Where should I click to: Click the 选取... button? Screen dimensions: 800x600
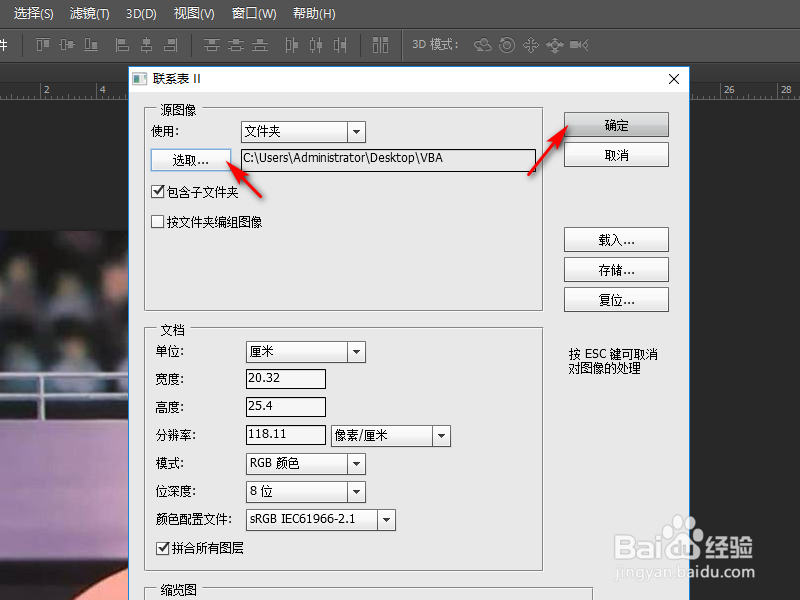(191, 160)
